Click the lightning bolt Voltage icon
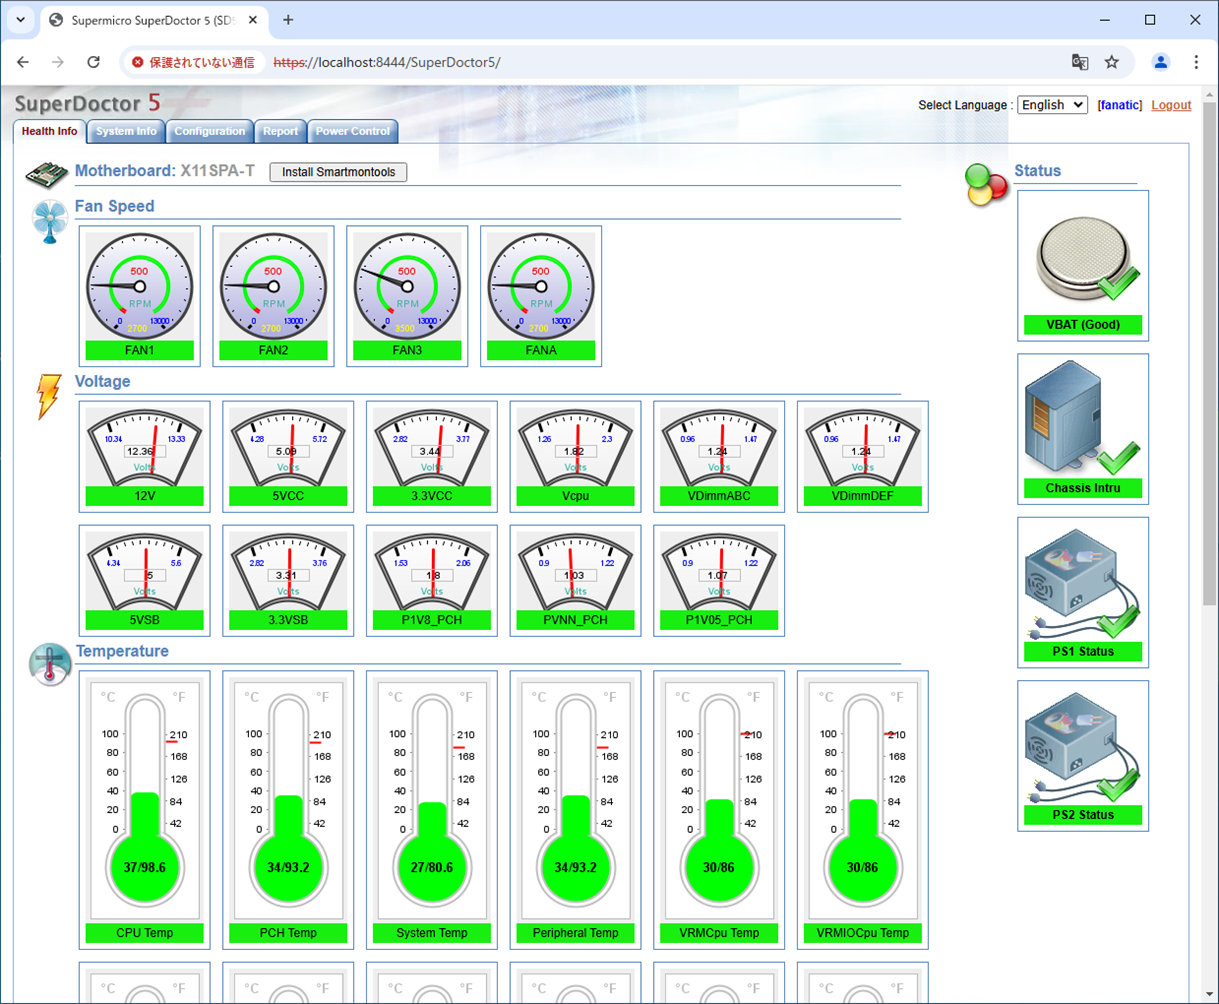This screenshot has width=1219, height=1004. 48,397
